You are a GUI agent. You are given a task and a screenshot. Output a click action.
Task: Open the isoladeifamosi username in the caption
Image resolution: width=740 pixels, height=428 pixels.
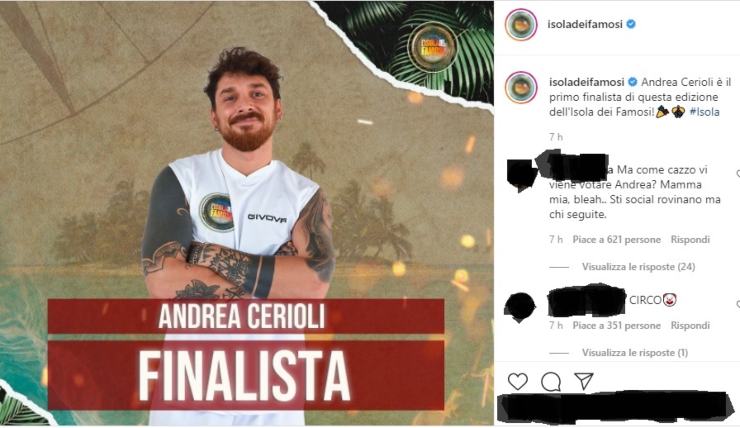pos(587,82)
